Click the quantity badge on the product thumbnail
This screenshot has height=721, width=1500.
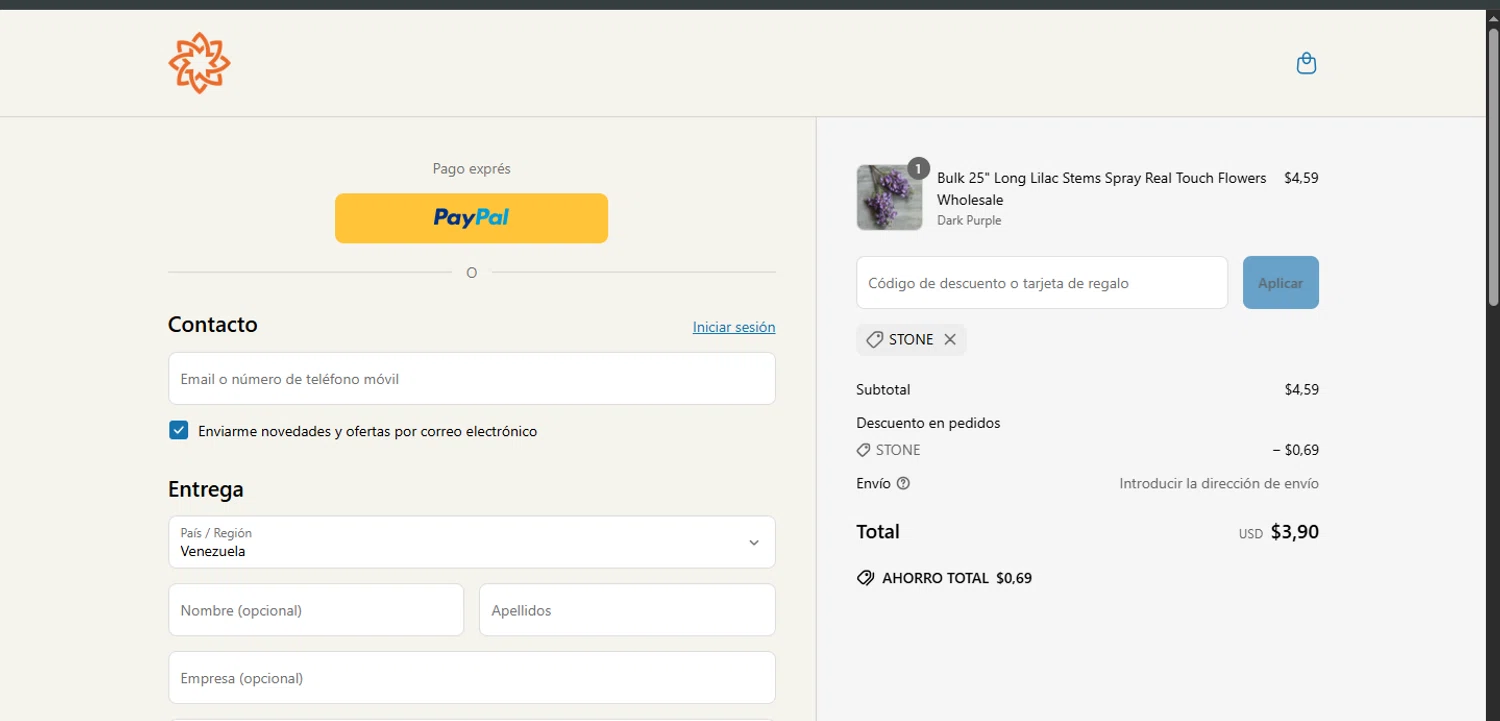tap(918, 168)
